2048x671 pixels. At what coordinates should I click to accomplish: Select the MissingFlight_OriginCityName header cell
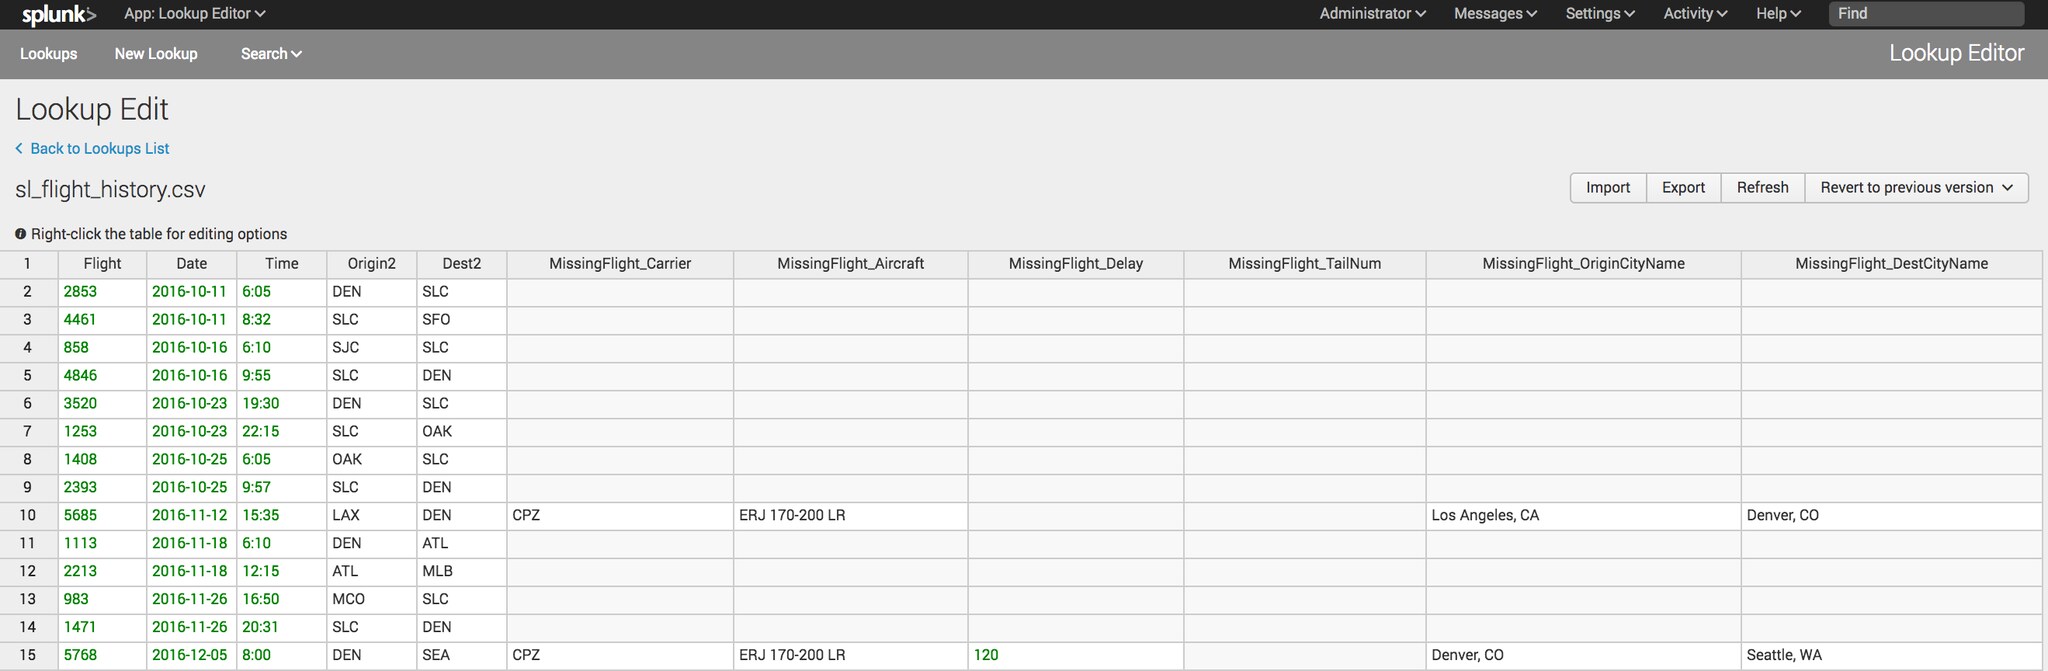point(1584,264)
